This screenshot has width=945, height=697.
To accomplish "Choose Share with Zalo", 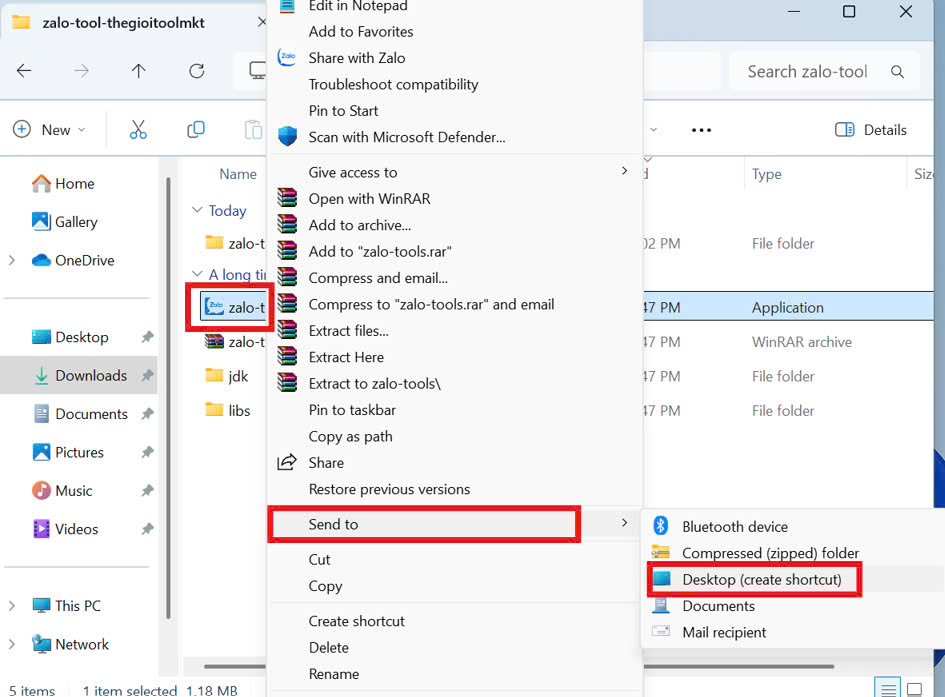I will pyautogui.click(x=357, y=58).
